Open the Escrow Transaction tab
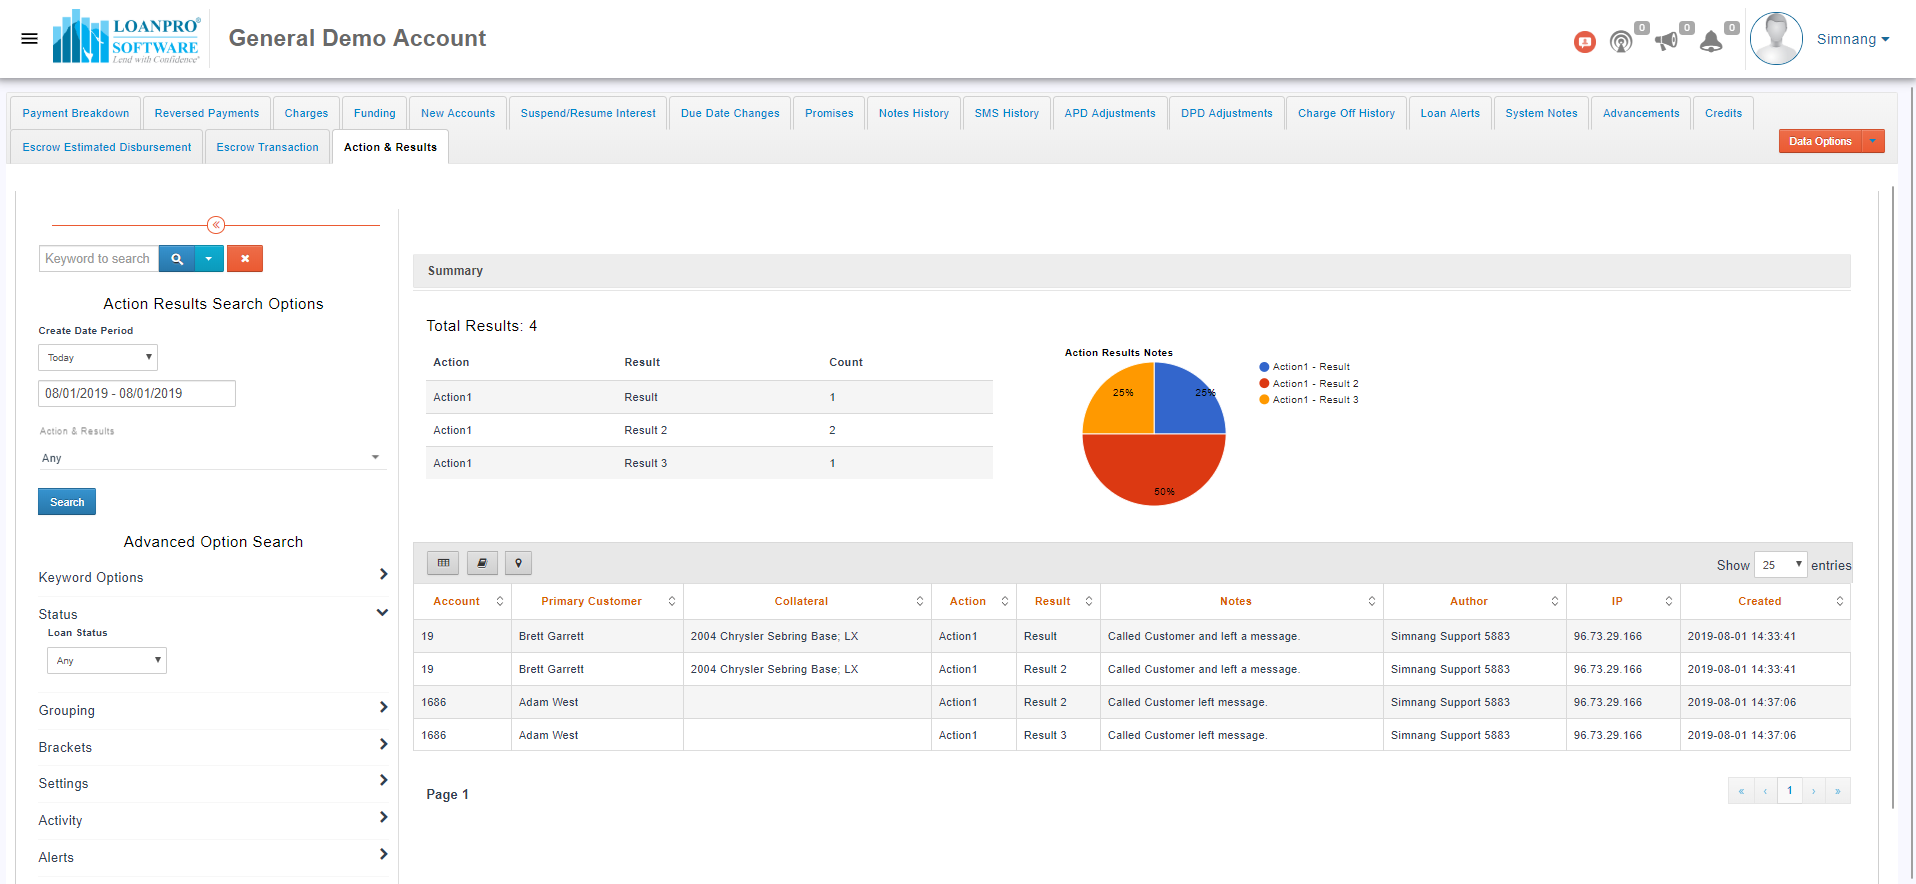Image resolution: width=1916 pixels, height=884 pixels. click(267, 147)
